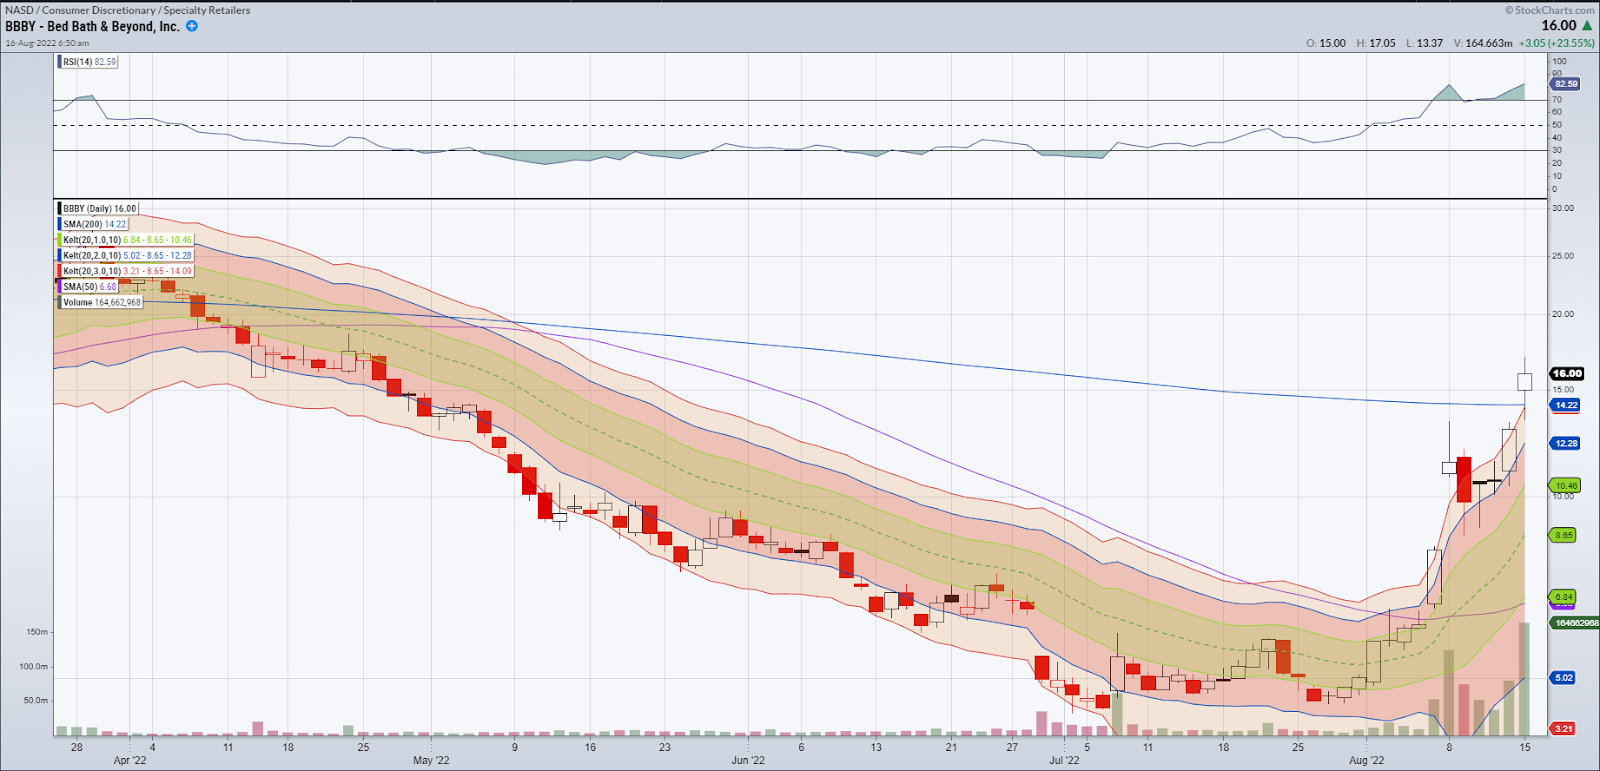Select the BBBY (Daily) 16.00 legend entry
The image size is (1600, 771).
97,209
